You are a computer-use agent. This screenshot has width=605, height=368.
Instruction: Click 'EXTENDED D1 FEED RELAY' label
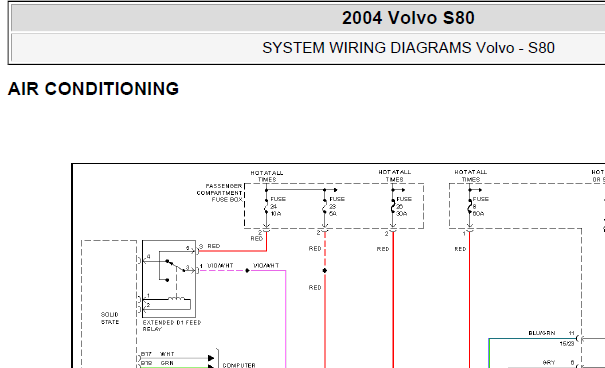[172, 326]
